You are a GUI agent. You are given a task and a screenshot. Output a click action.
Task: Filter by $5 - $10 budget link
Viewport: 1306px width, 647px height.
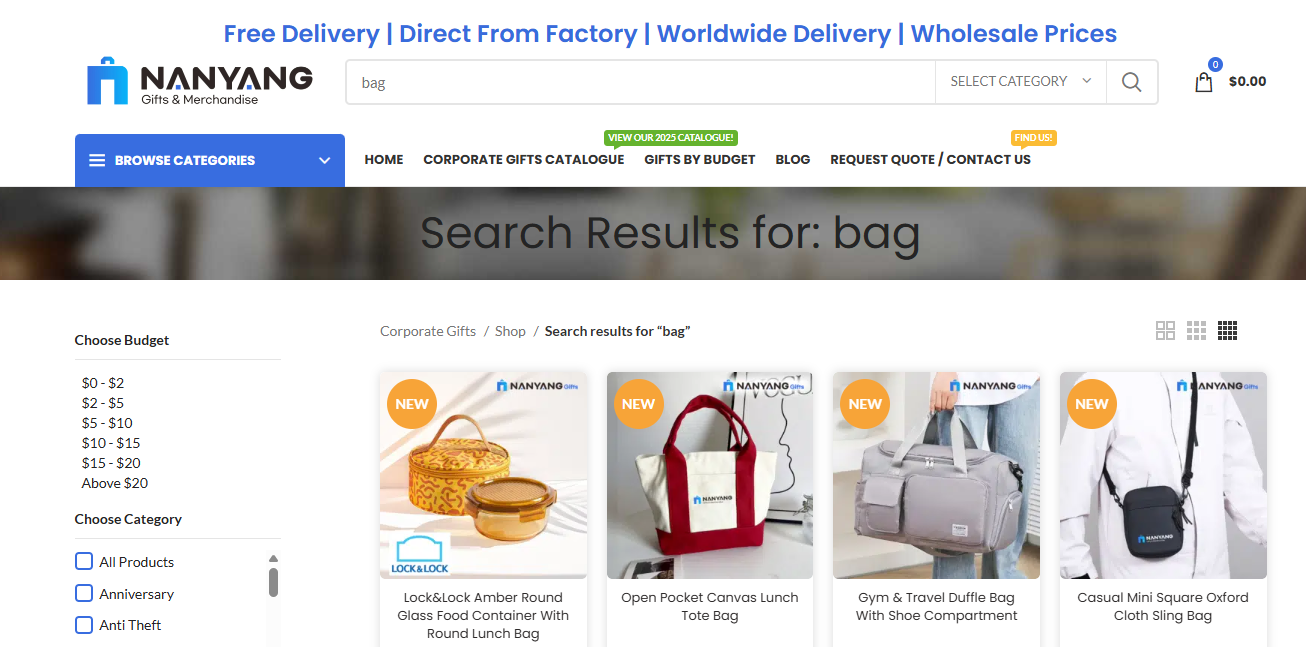107,423
